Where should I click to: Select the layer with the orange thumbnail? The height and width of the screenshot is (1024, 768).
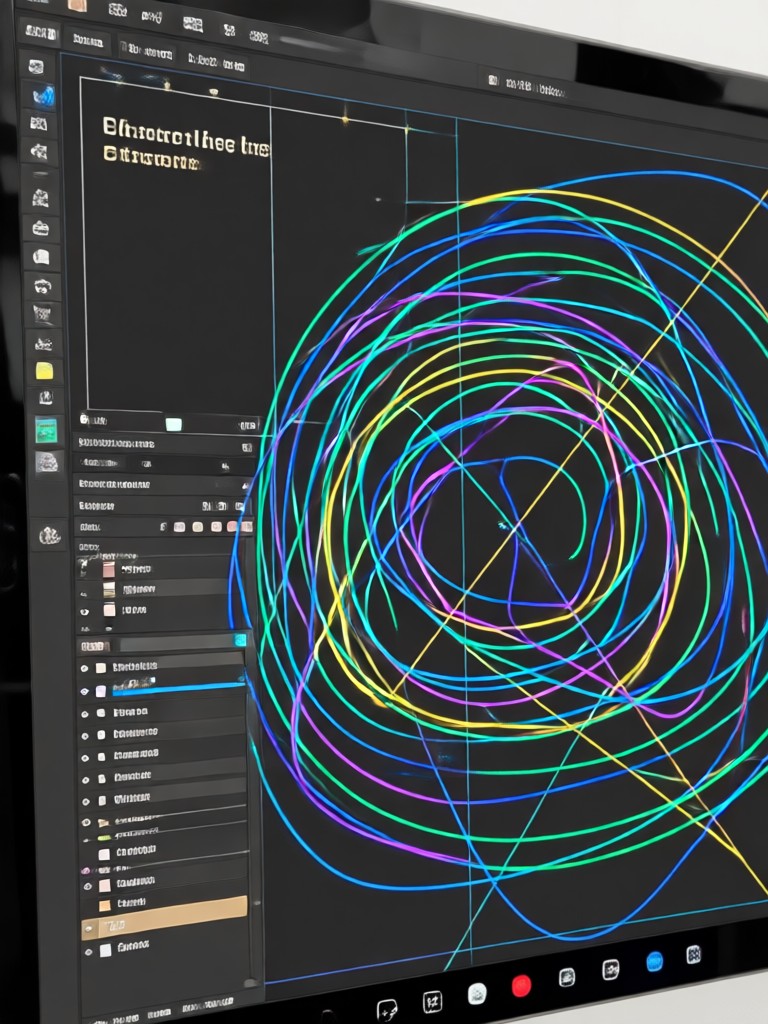[165, 904]
